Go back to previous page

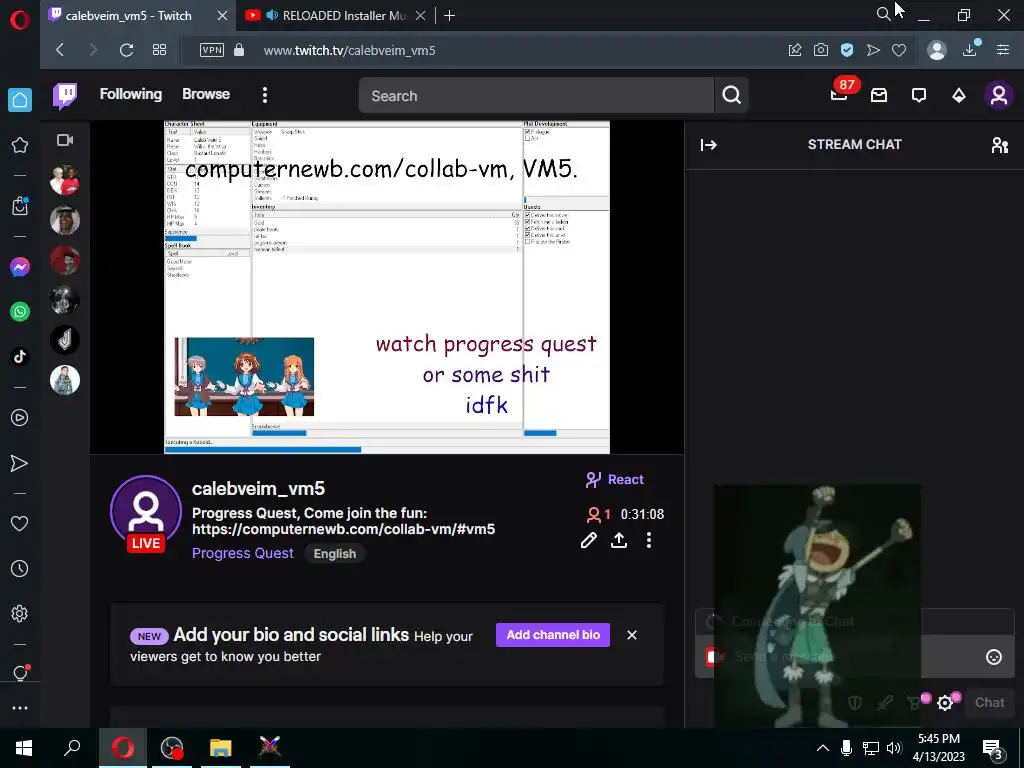click(60, 50)
